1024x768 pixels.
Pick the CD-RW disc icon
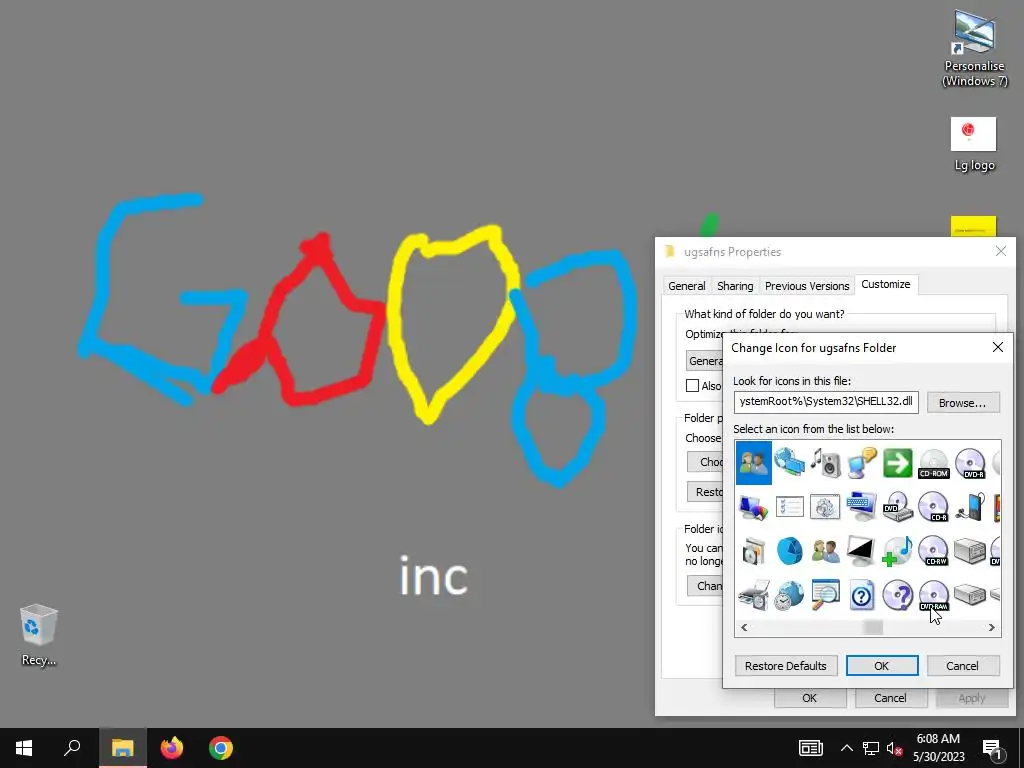933,551
